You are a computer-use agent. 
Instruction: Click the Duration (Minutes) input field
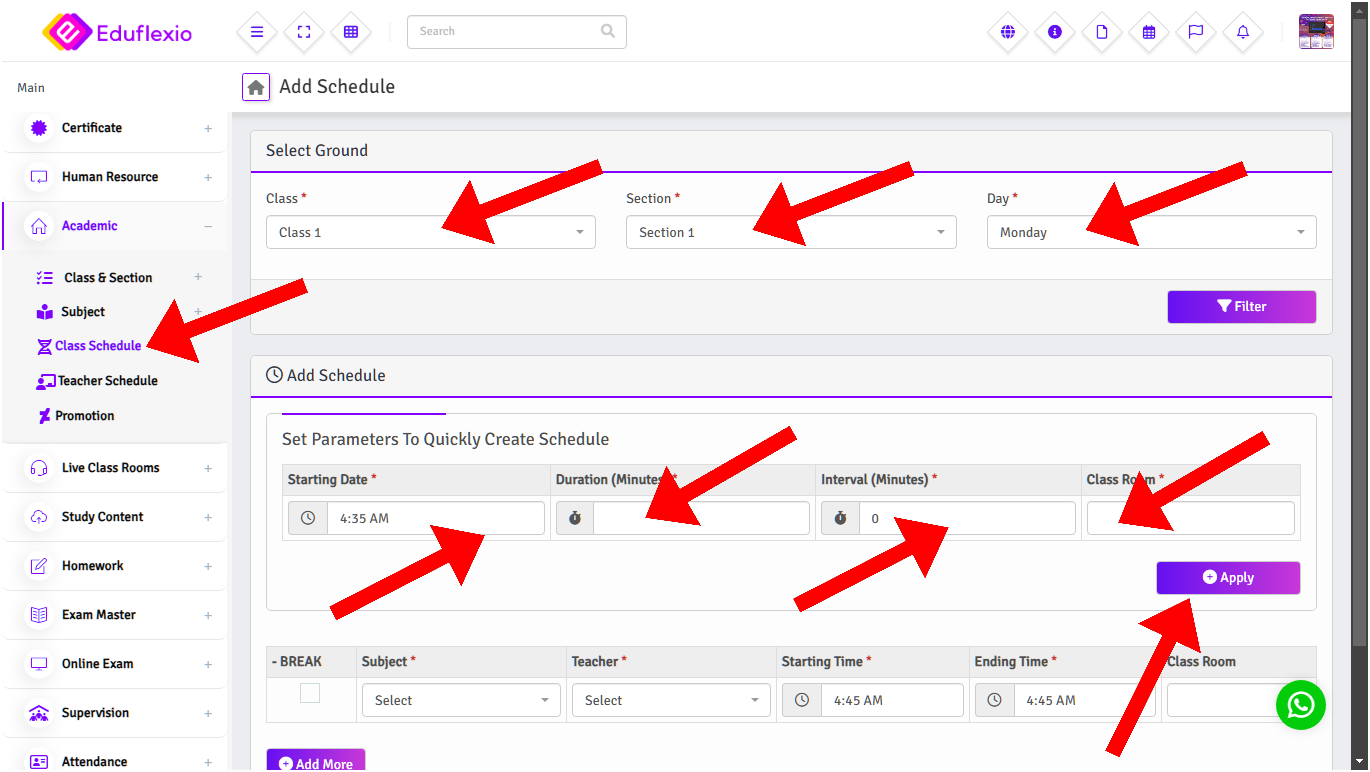(700, 518)
